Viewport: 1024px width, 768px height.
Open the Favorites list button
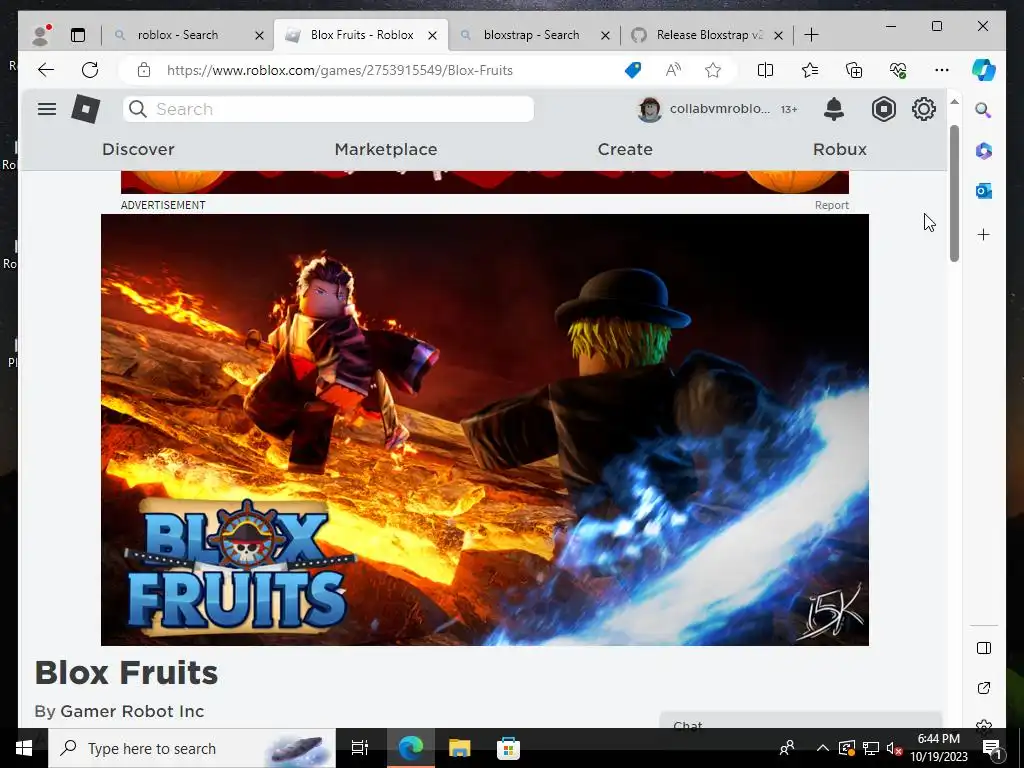tap(810, 70)
